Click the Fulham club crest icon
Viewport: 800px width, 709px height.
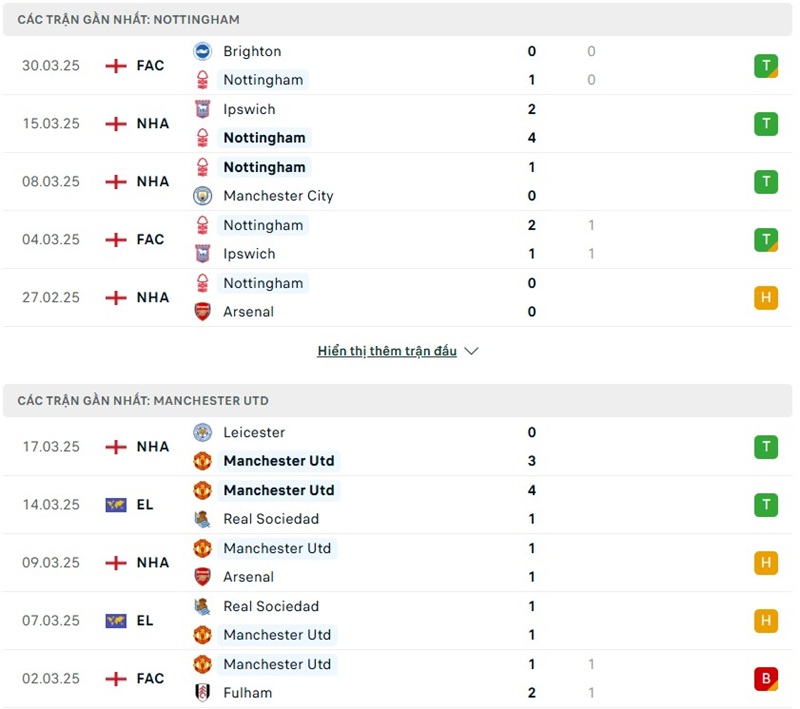203,692
